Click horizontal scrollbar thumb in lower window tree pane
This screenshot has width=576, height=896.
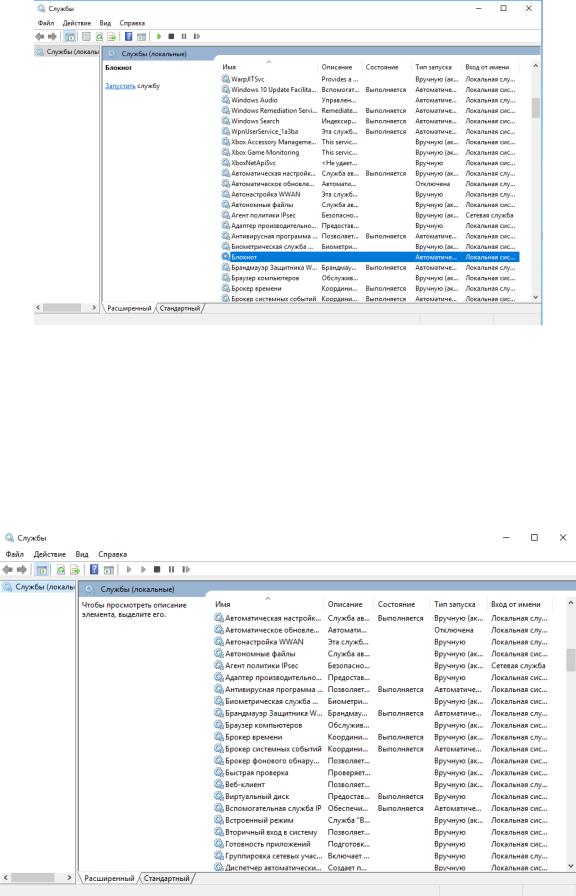pos(33,877)
